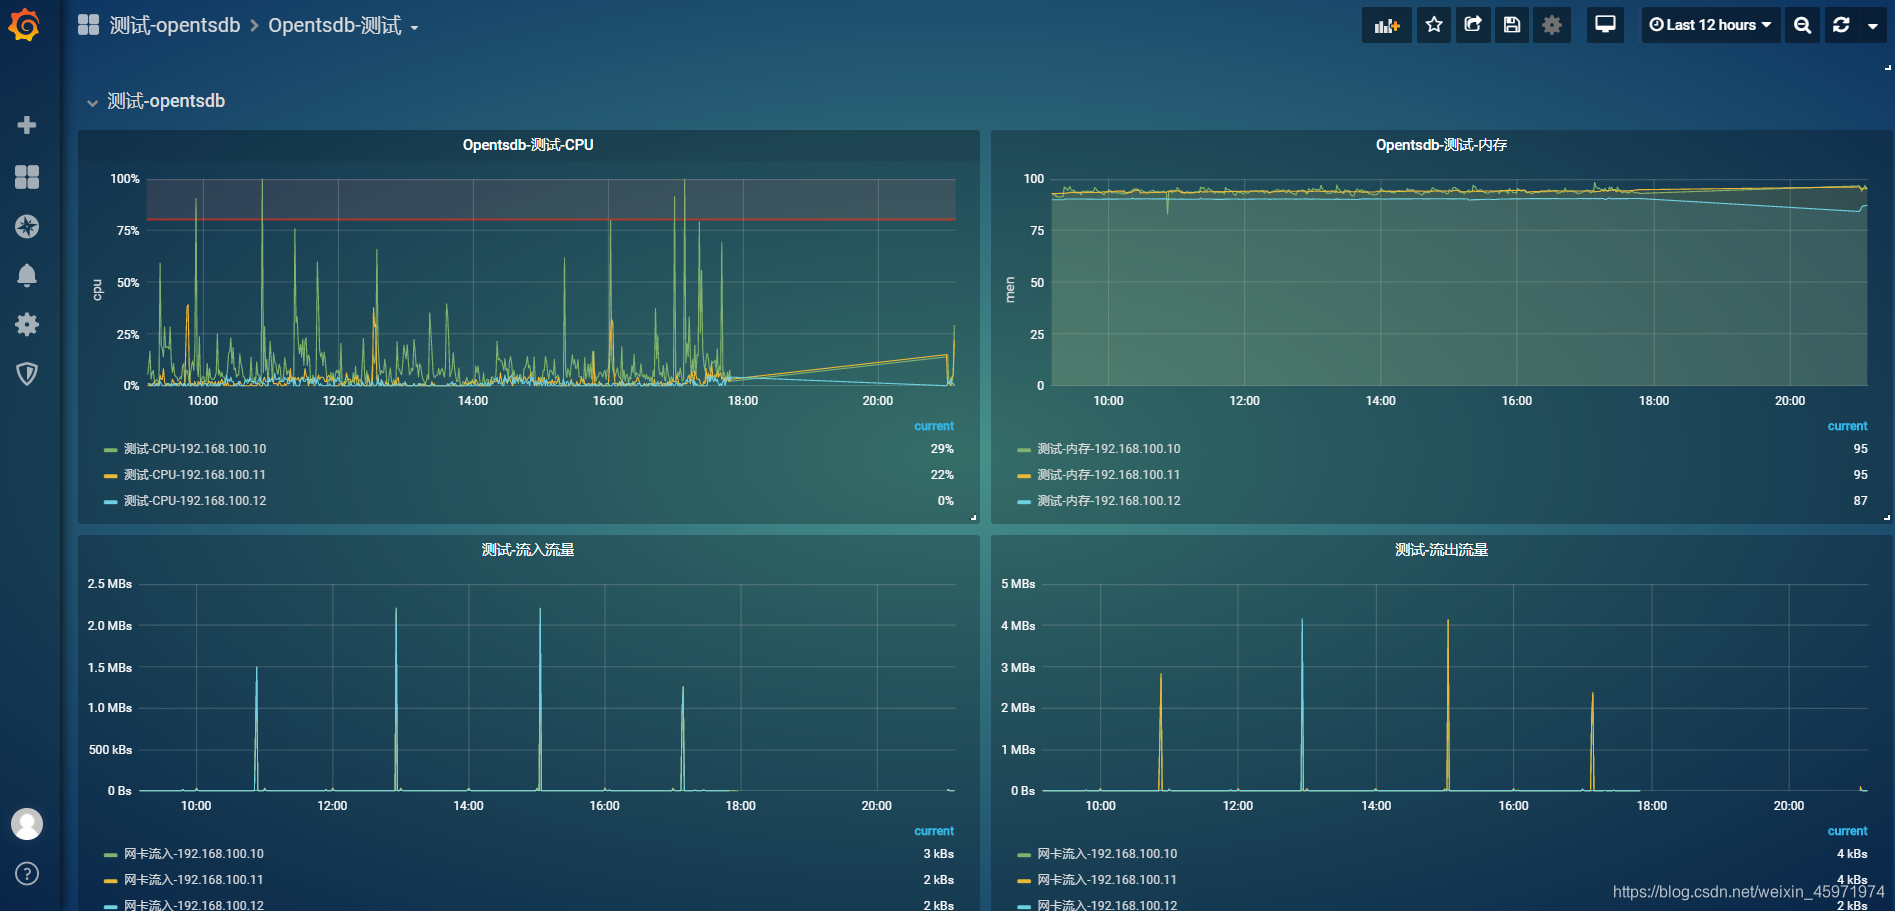Viewport: 1895px width, 911px height.
Task: Click the Share dashboard icon
Action: [x=1473, y=25]
